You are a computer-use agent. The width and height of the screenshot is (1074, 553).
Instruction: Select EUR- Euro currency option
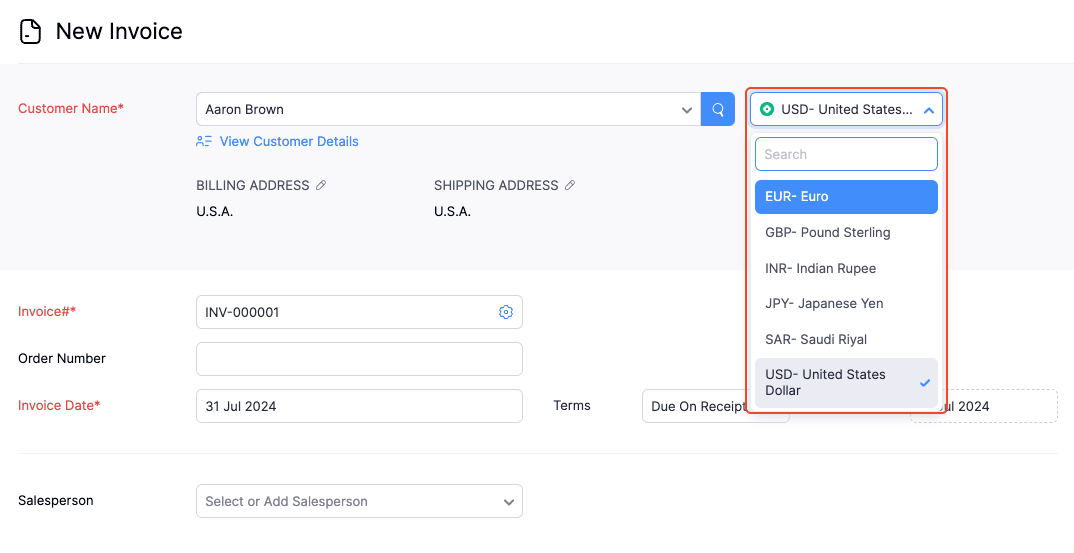846,197
